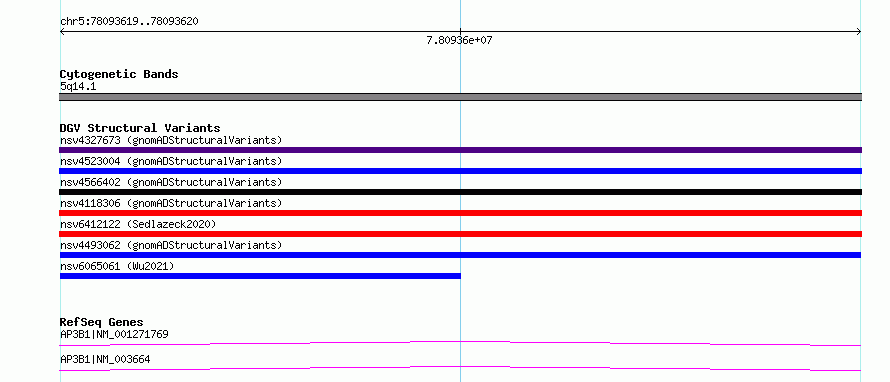Screen dimensions: 890x382
Task: Click the right arrowhead of the coordinate ruler
Action: pos(858,32)
